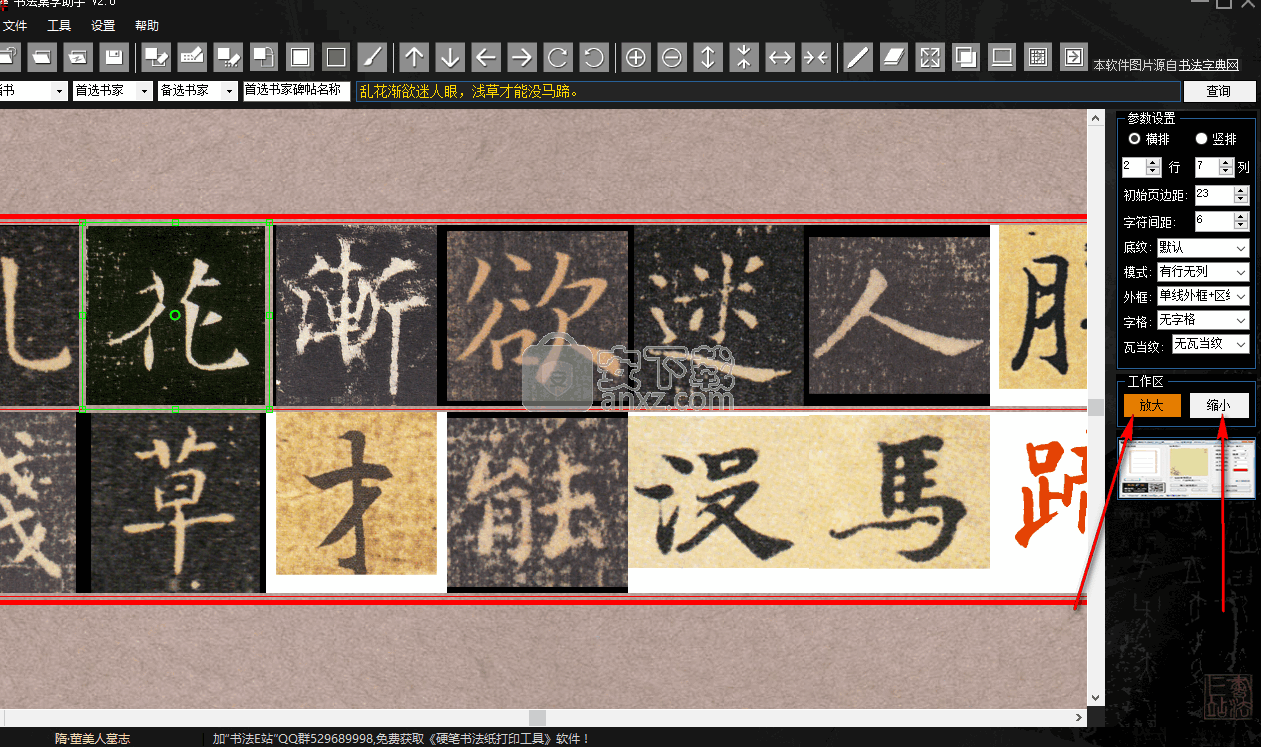Screen dimensions: 1261x747
Task: Open the 模式 dropdown showing 有行无列
Action: click(x=1203, y=272)
